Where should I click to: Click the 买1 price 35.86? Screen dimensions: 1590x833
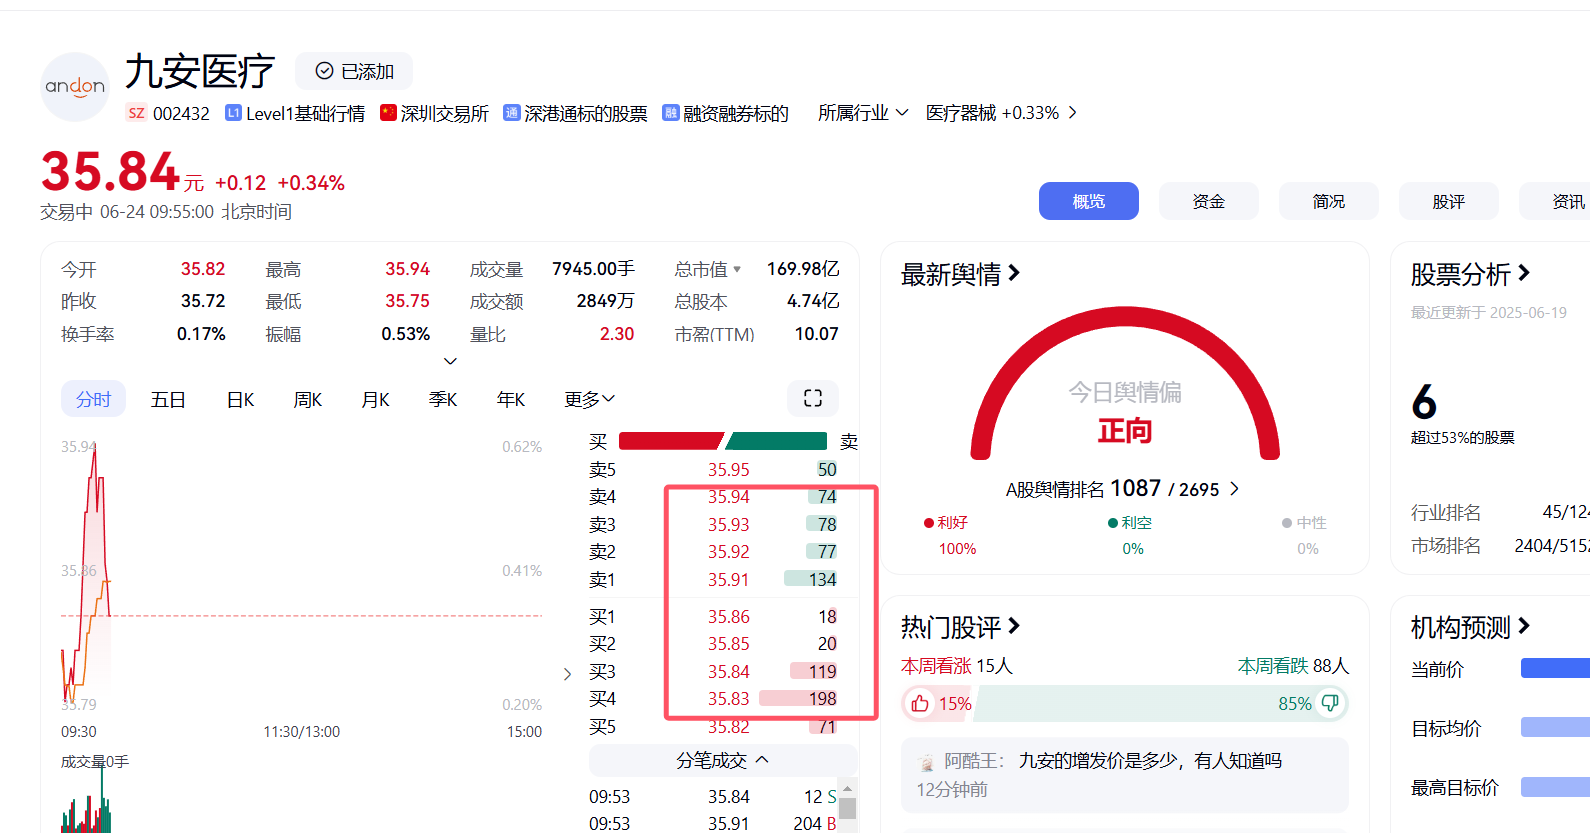(x=729, y=616)
